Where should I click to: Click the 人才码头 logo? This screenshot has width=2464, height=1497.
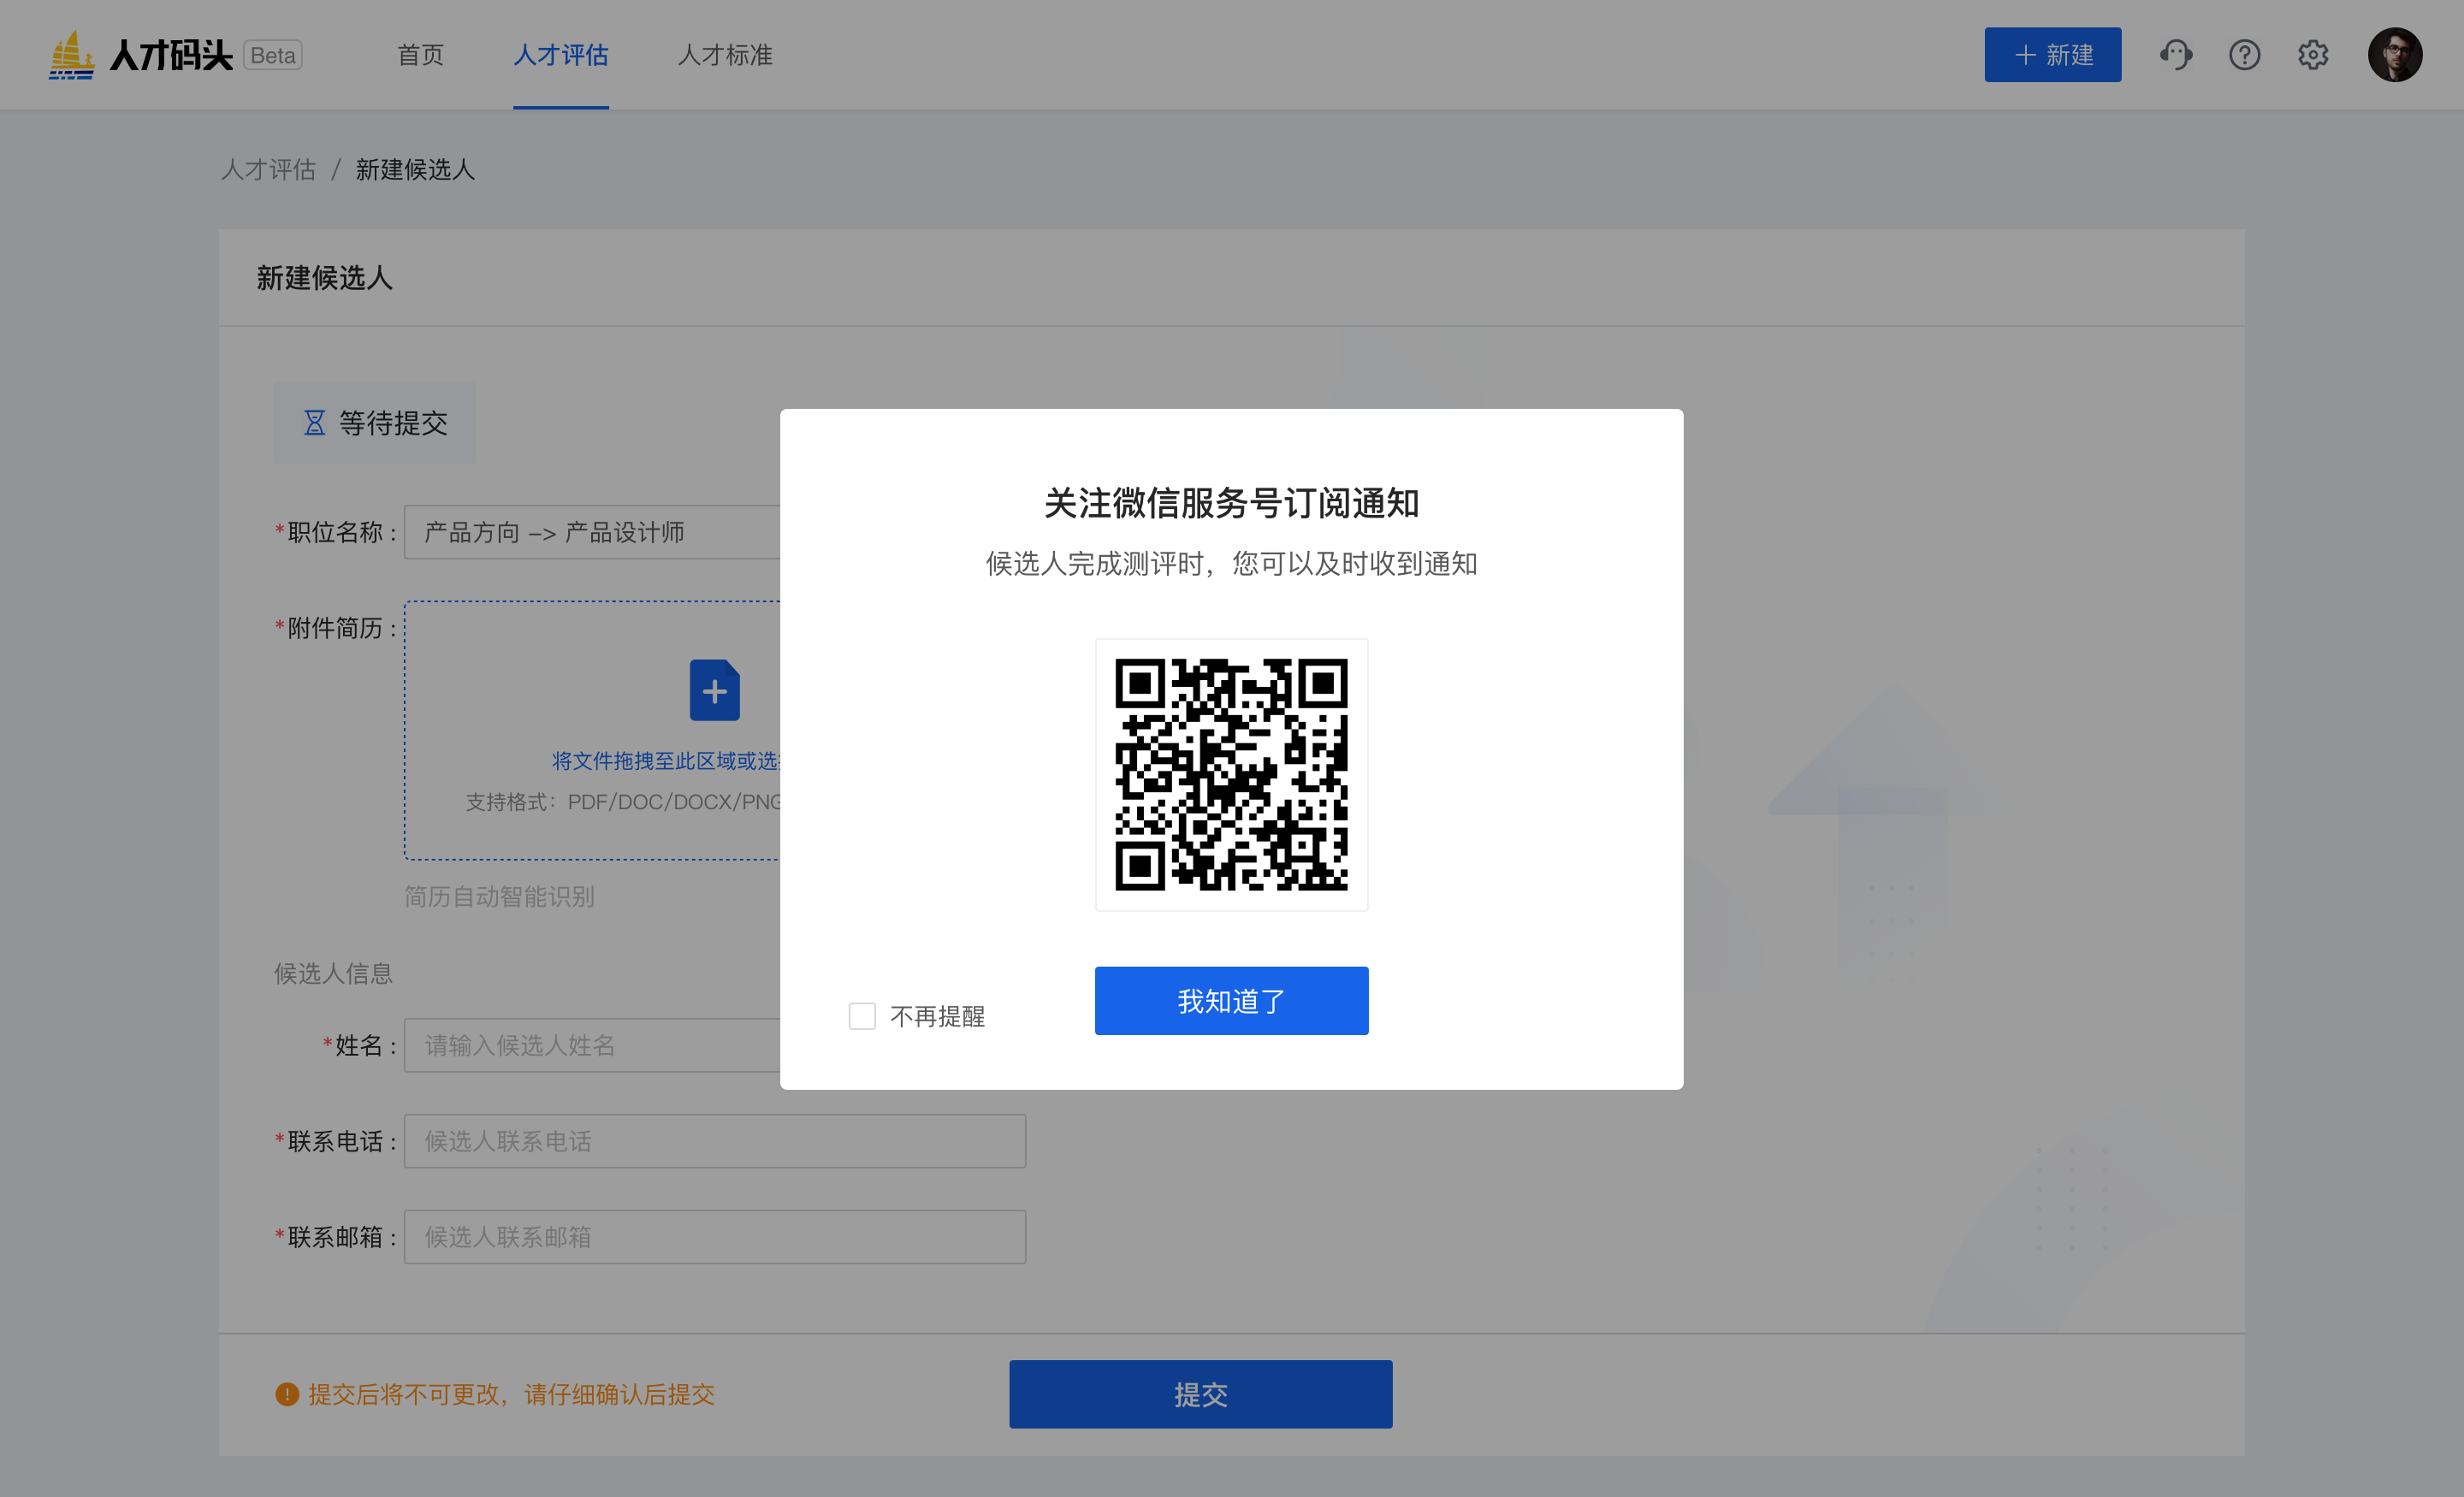(140, 54)
